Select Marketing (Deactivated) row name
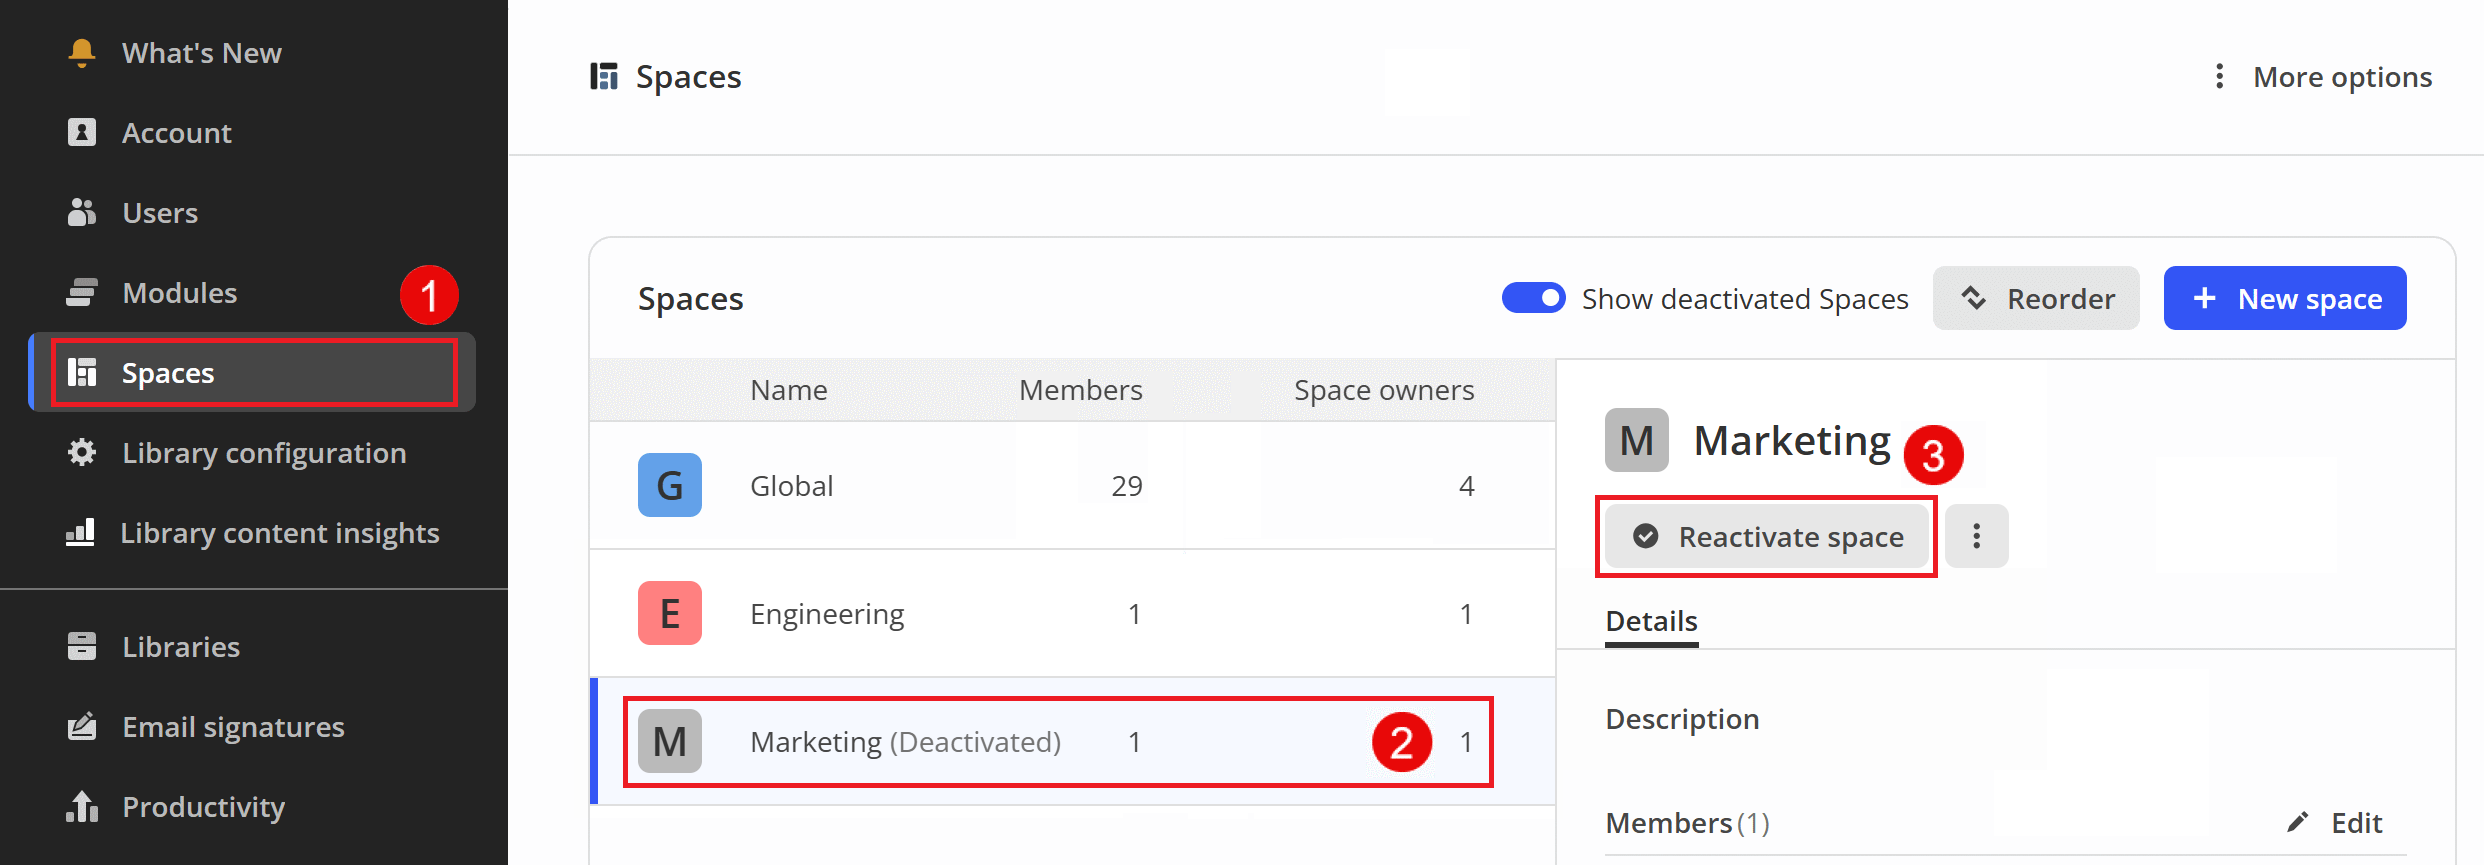 [906, 742]
